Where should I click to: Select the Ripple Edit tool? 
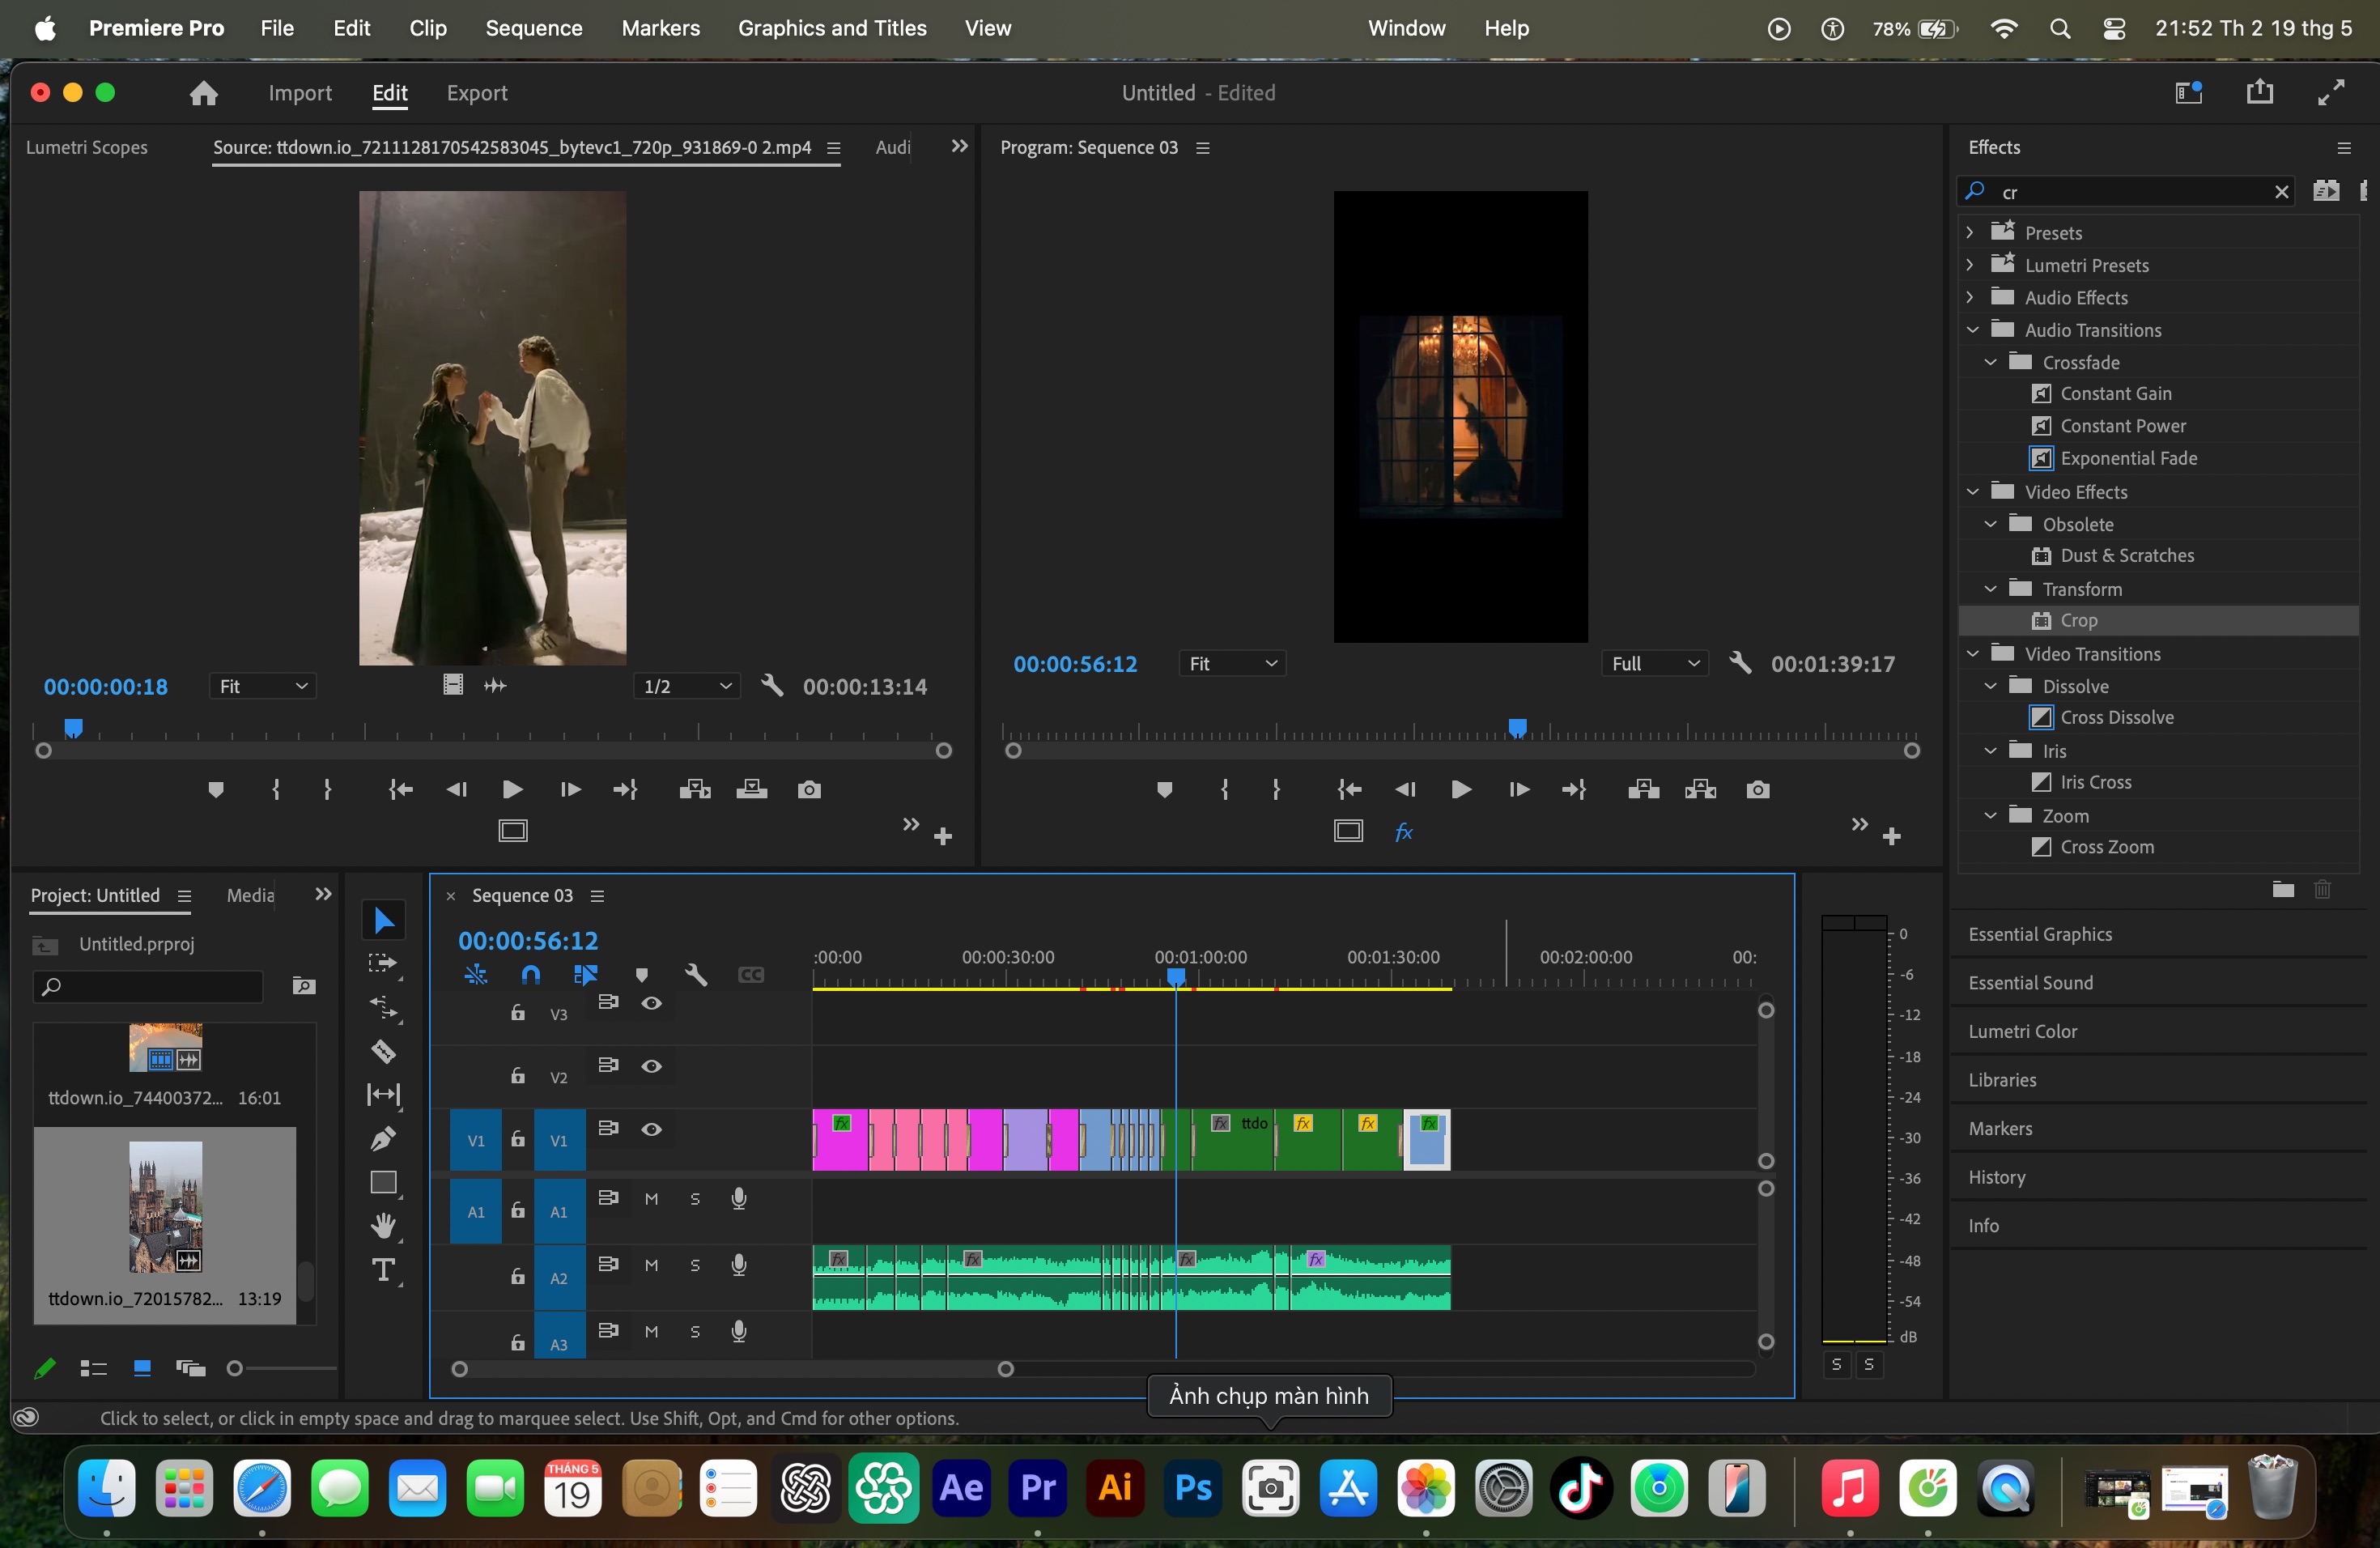pos(384,1008)
